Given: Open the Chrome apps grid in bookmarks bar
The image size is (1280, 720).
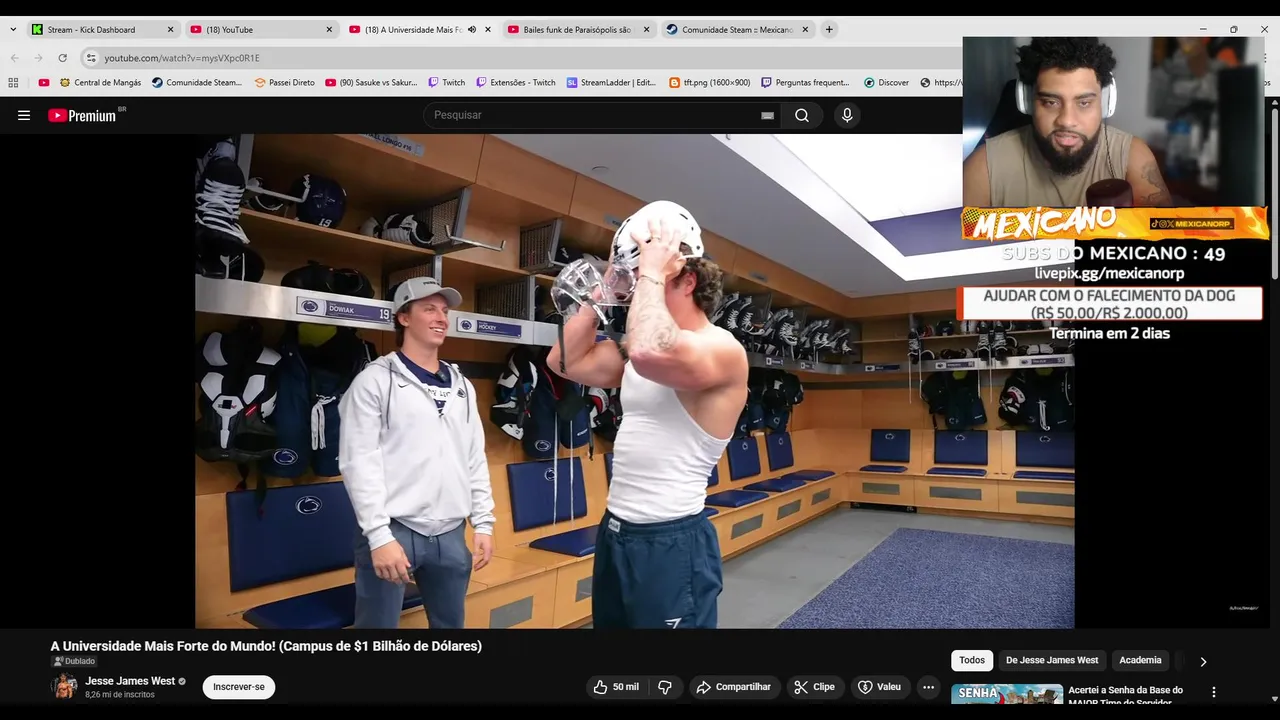Looking at the screenshot, I should pyautogui.click(x=13, y=82).
